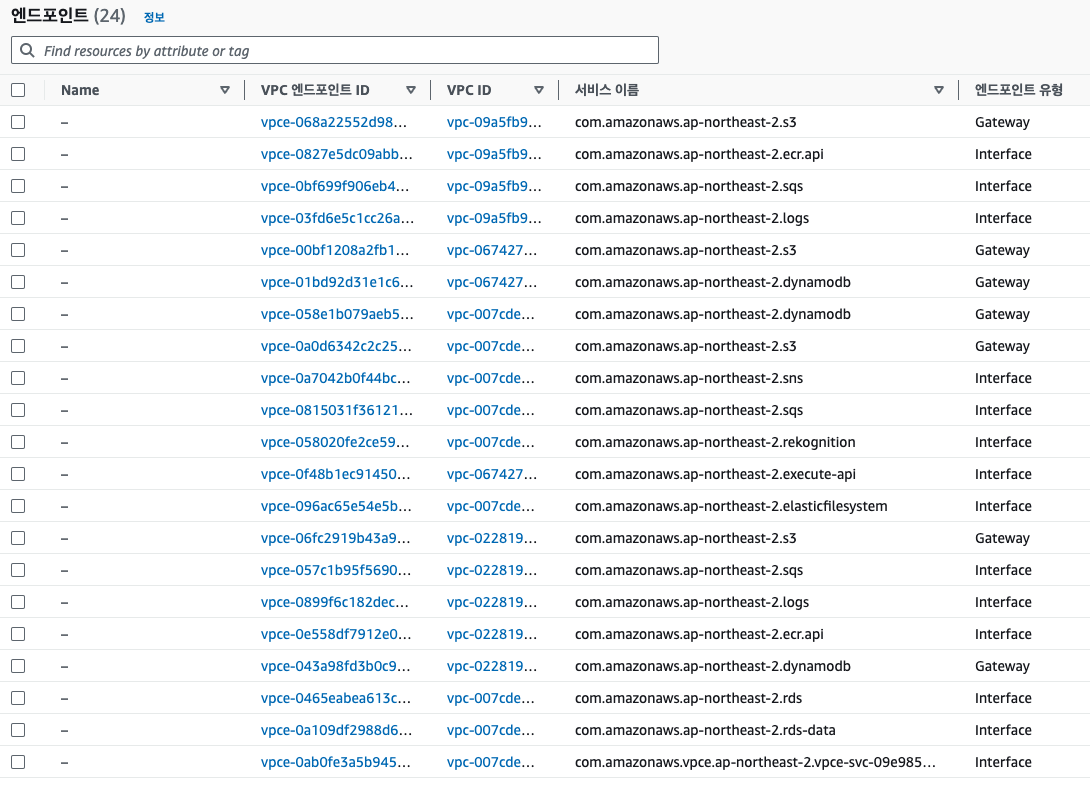The height and width of the screenshot is (785, 1090).
Task: Click the search magnifier icon
Action: point(27,50)
